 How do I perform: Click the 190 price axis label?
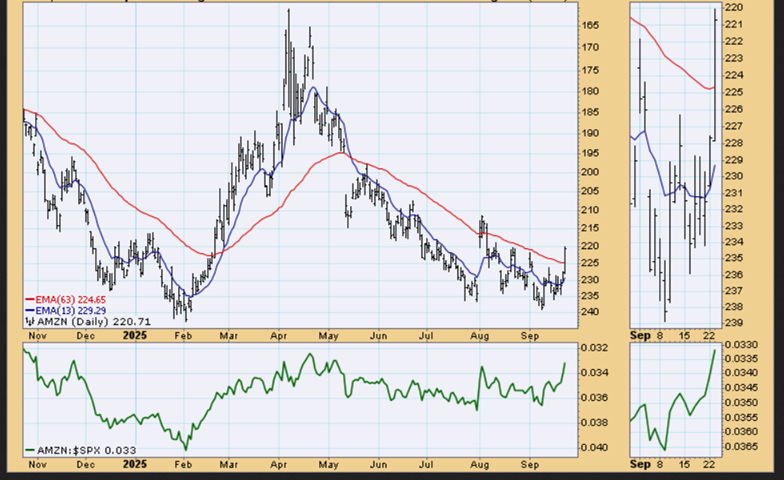(591, 133)
